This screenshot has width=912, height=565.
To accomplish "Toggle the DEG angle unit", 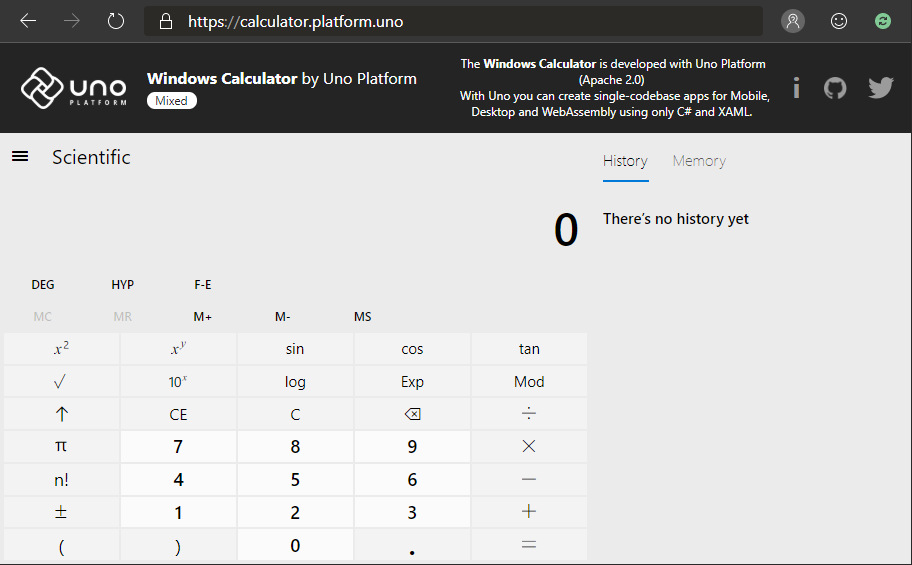I will click(43, 285).
